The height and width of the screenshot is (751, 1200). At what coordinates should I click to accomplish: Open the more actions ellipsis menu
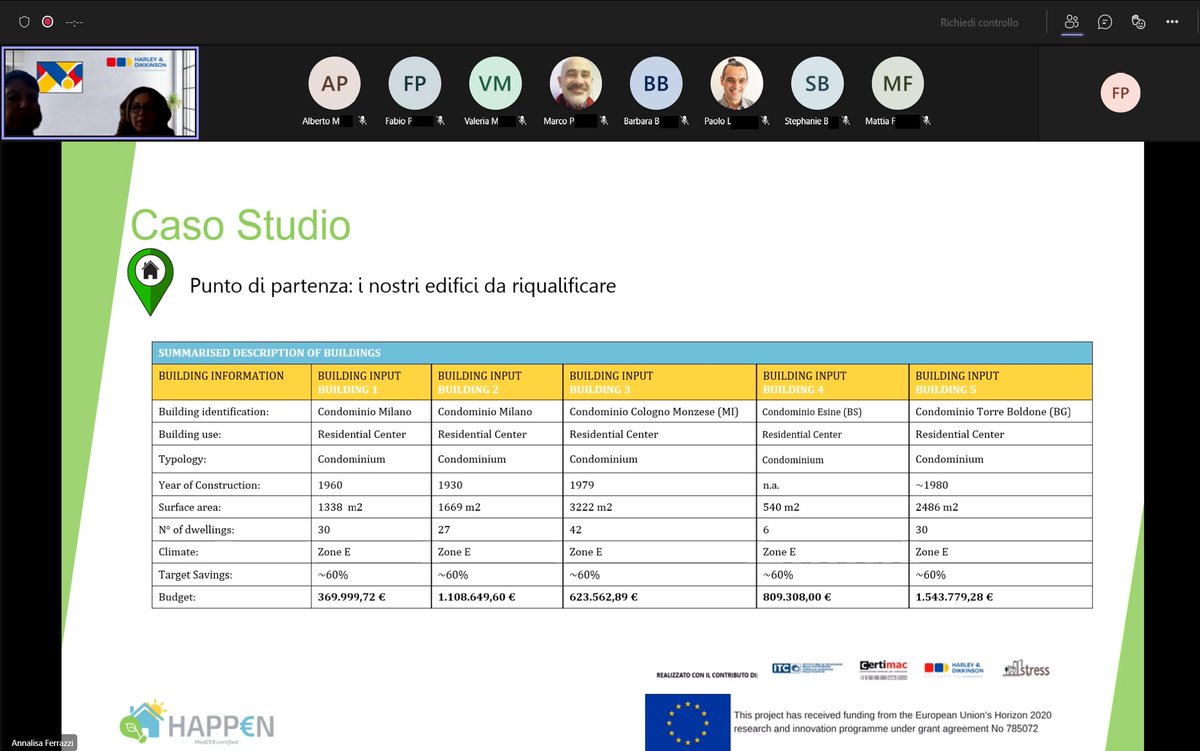click(1172, 21)
